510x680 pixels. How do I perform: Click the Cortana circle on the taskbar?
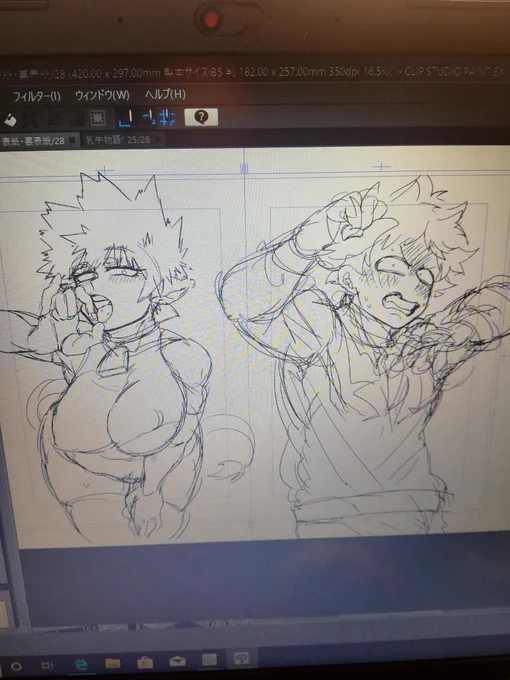[16, 666]
